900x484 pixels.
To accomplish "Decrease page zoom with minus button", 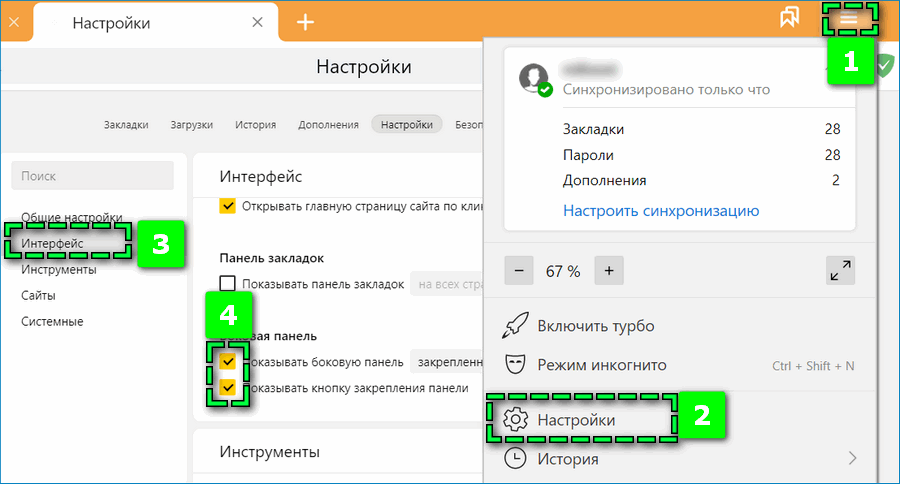I will (519, 270).
